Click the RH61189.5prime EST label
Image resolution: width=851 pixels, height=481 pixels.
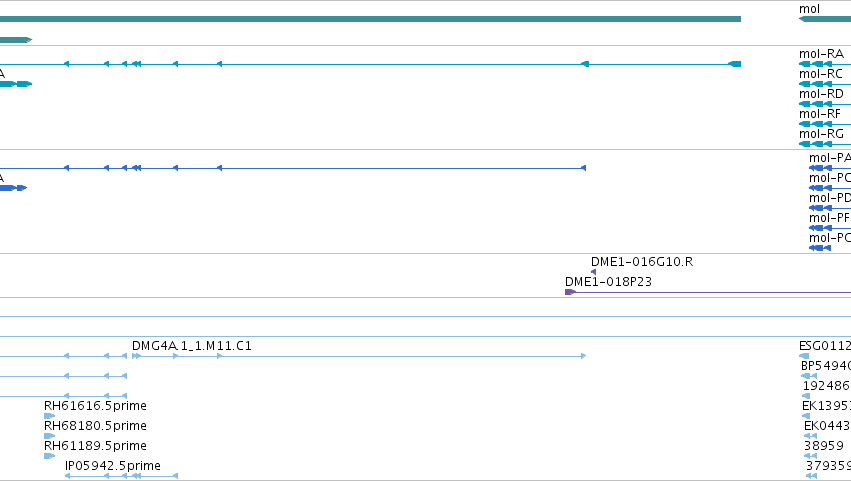pos(95,446)
